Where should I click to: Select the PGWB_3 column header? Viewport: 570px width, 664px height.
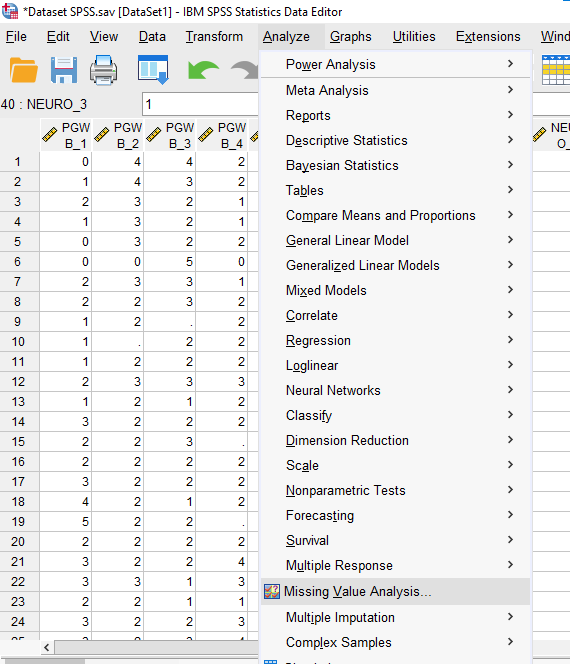170,135
